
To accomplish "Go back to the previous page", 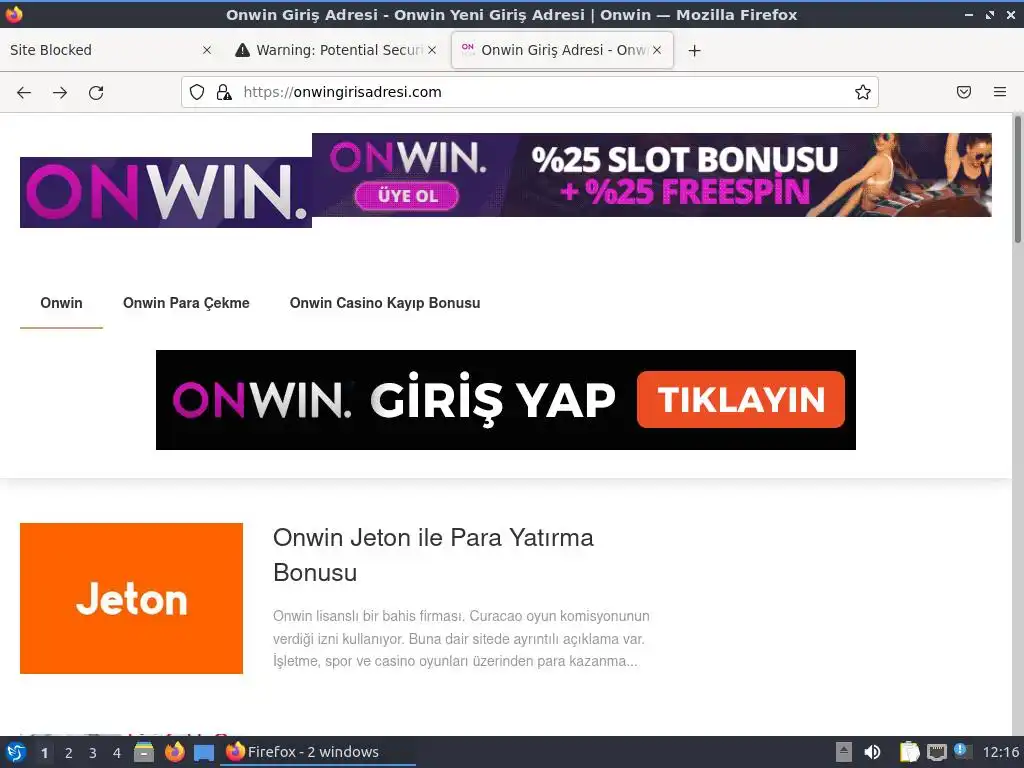I will [x=24, y=93].
